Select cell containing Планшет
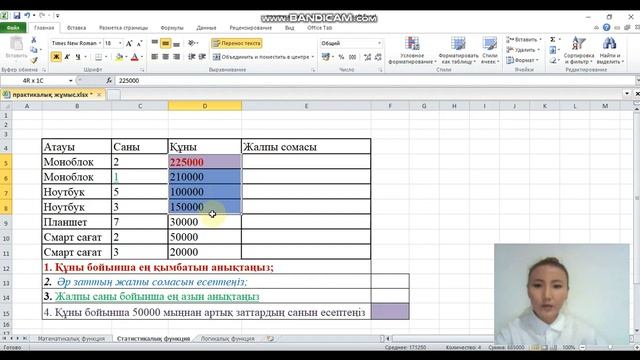The image size is (640, 360). coord(76,222)
